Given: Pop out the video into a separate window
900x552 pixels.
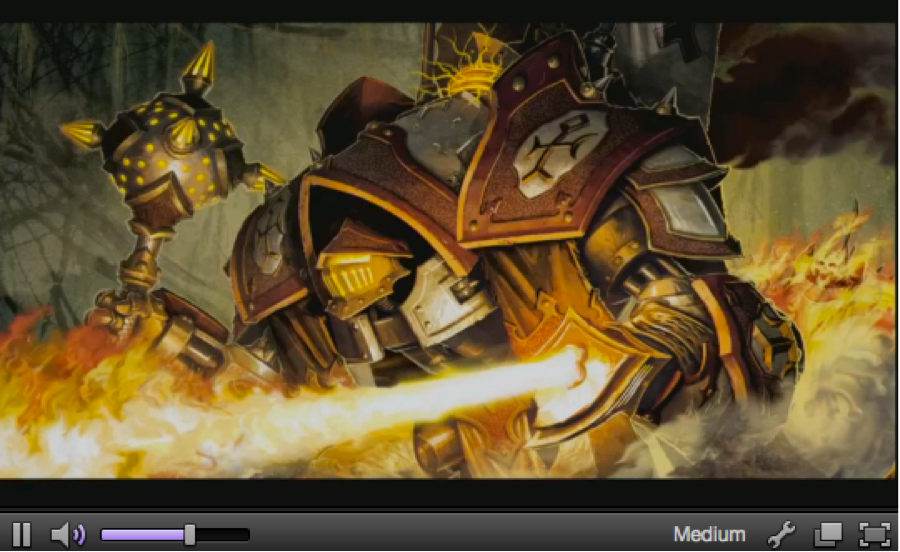Looking at the screenshot, I should (827, 534).
